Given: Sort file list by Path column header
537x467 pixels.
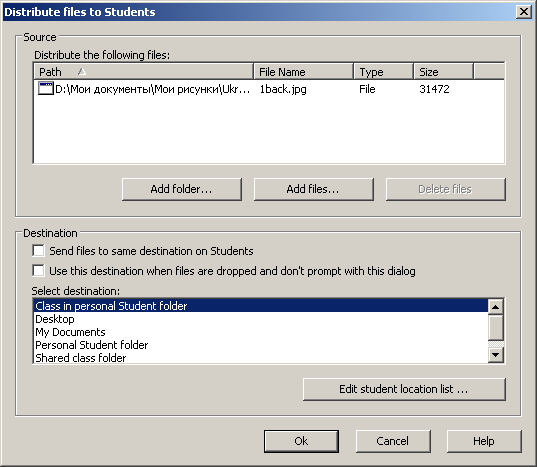Looking at the screenshot, I should click(x=143, y=72).
